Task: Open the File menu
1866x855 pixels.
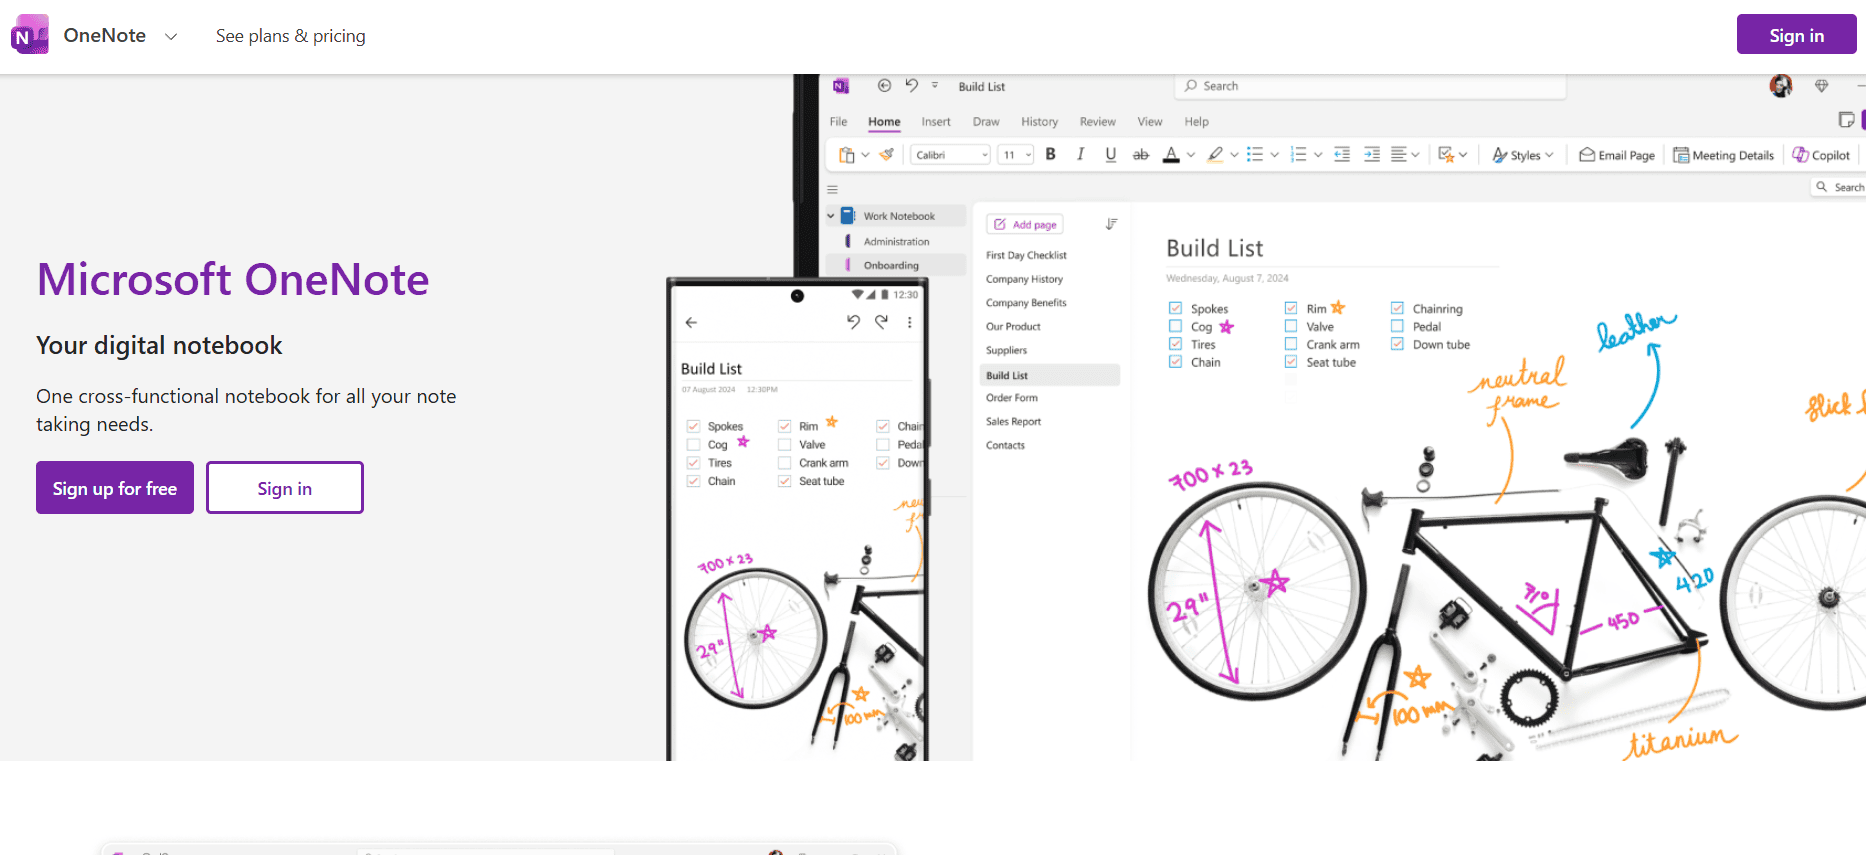Action: click(838, 122)
